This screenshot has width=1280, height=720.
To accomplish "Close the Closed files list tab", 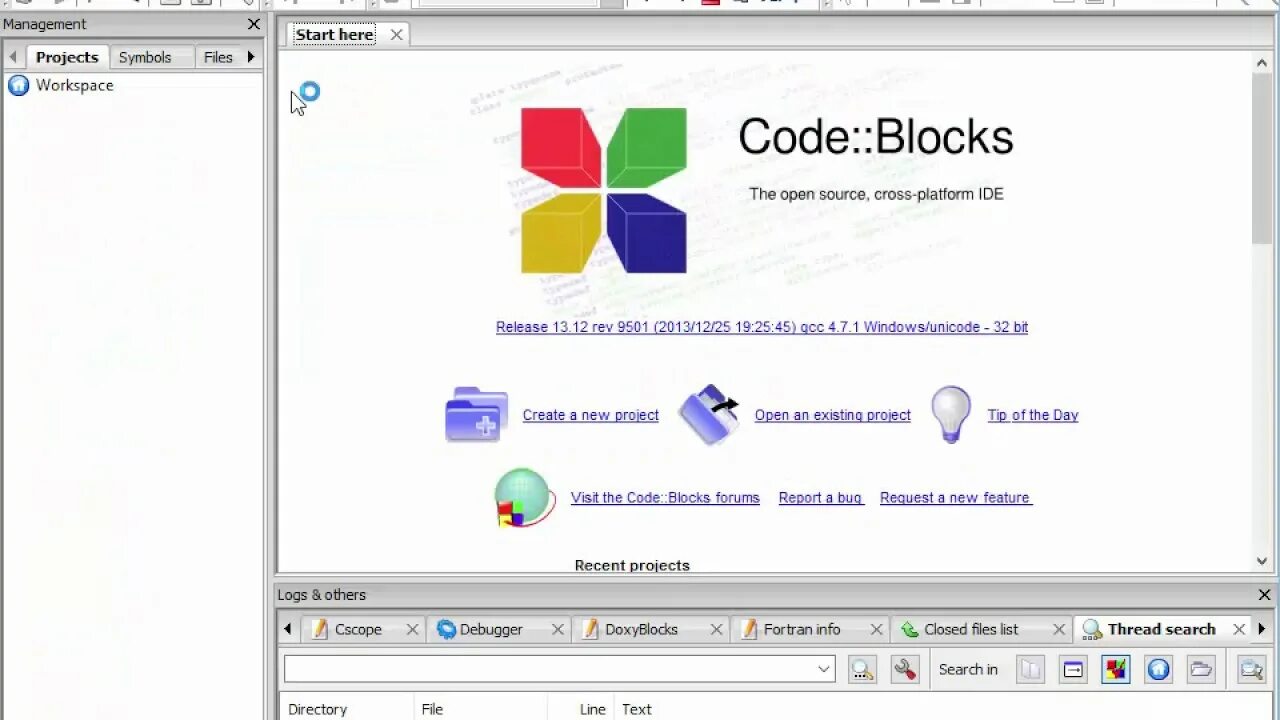I will click(x=1059, y=629).
